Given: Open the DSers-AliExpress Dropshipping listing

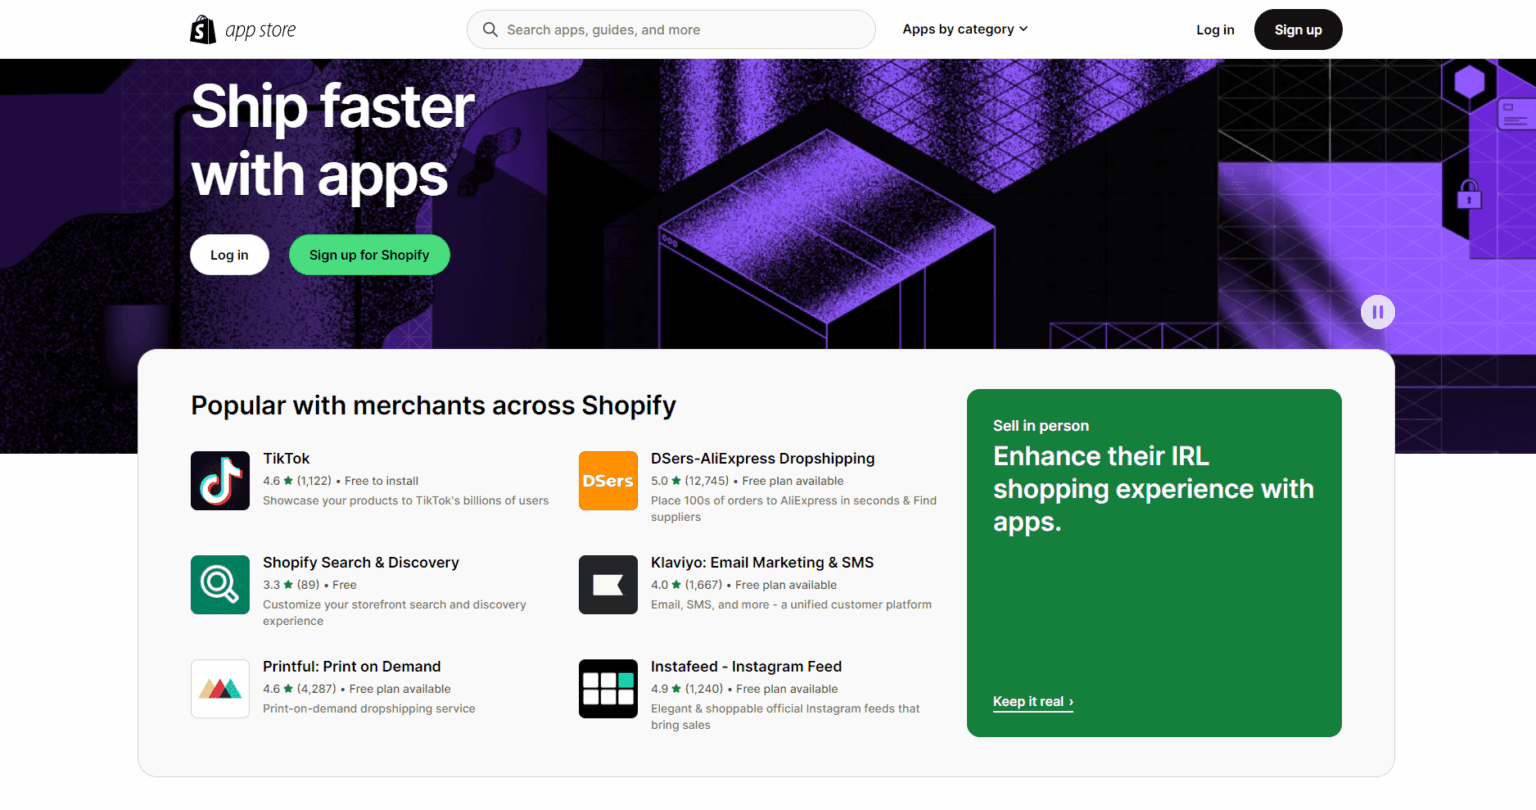Looking at the screenshot, I should (762, 458).
